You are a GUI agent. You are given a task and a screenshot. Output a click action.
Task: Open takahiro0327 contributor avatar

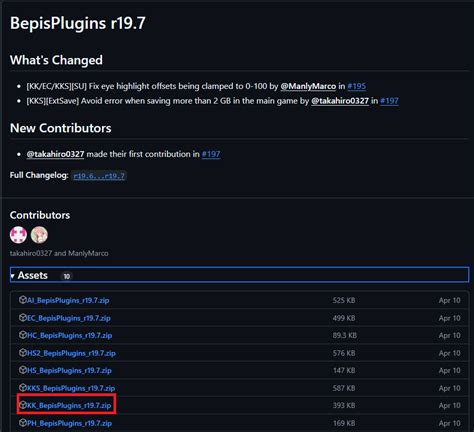pyautogui.click(x=18, y=235)
